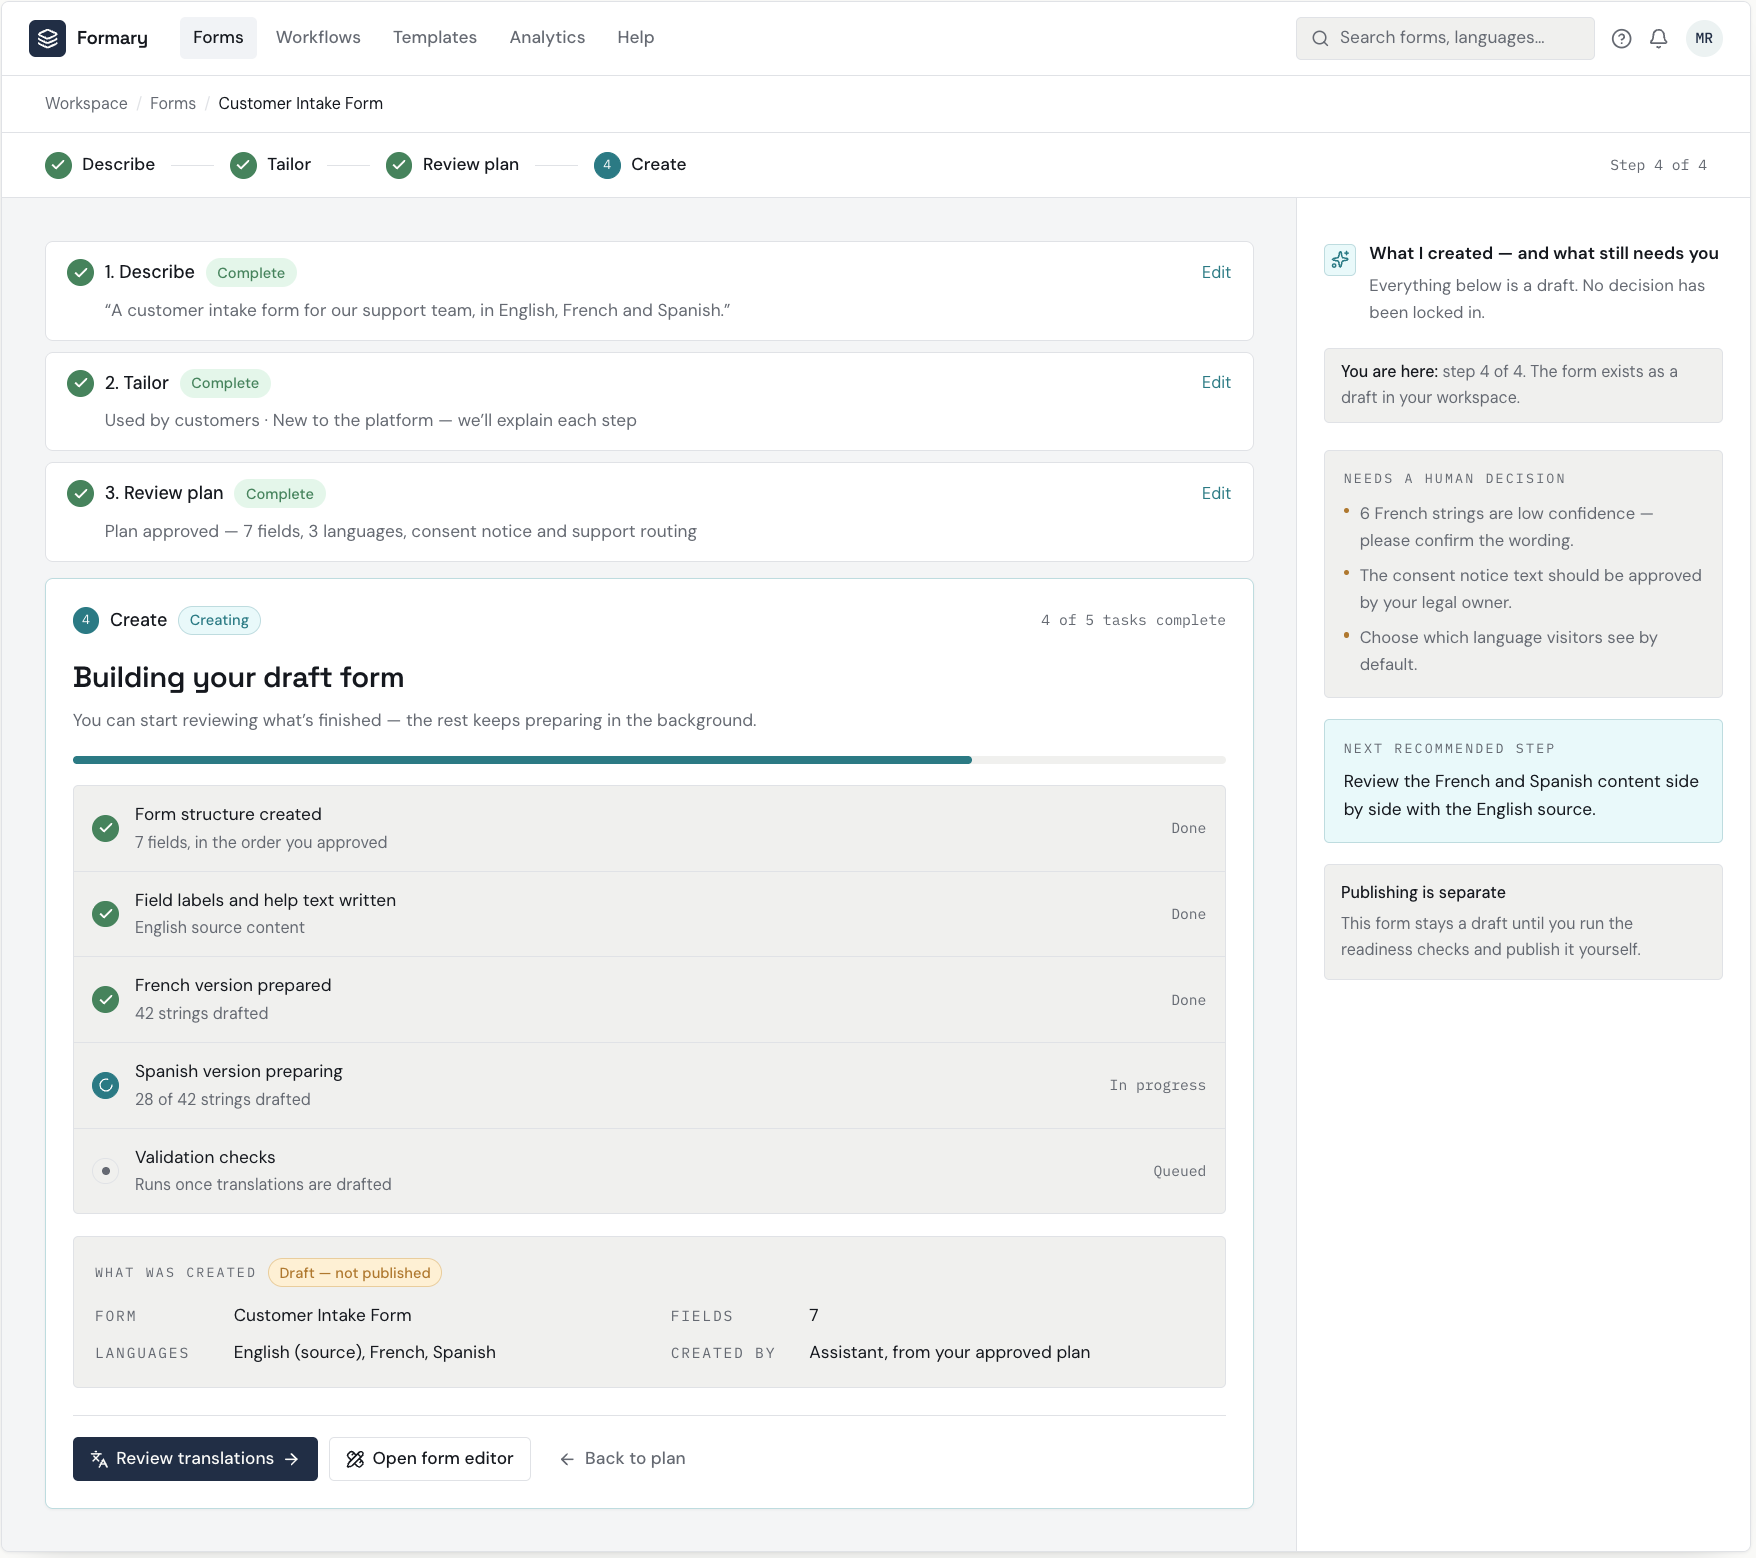This screenshot has width=1756, height=1558.
Task: Open the Help menu item
Action: tap(635, 38)
